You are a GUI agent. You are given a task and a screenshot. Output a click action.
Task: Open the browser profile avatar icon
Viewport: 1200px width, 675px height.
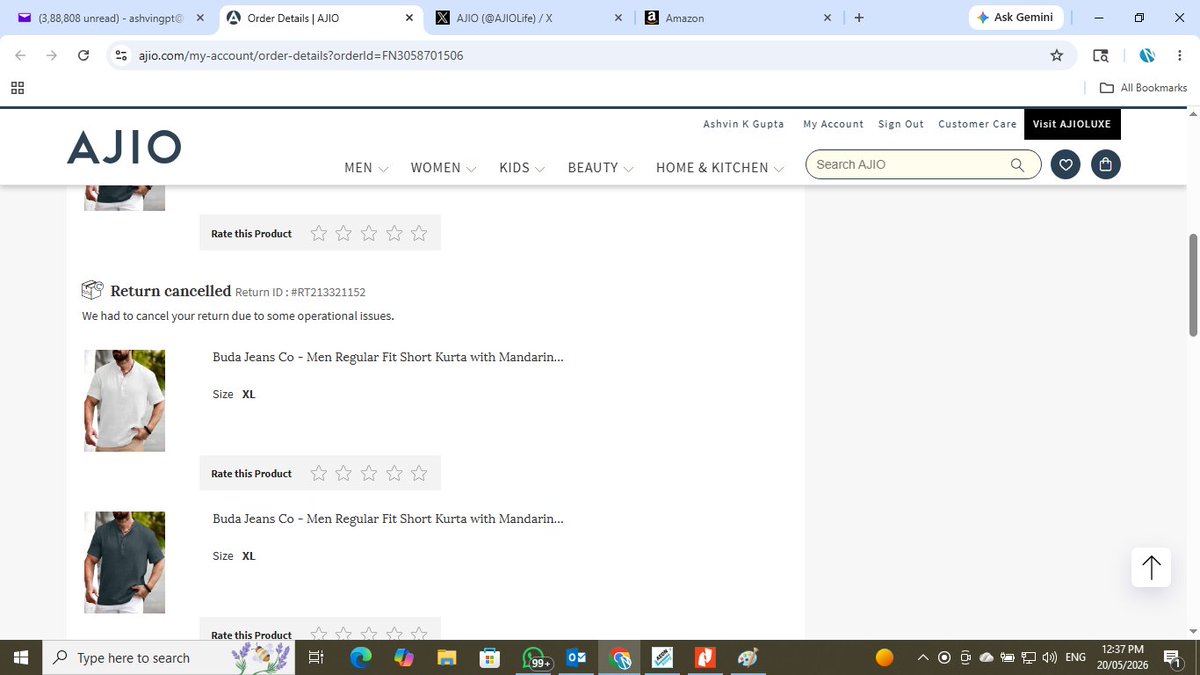coord(1147,55)
